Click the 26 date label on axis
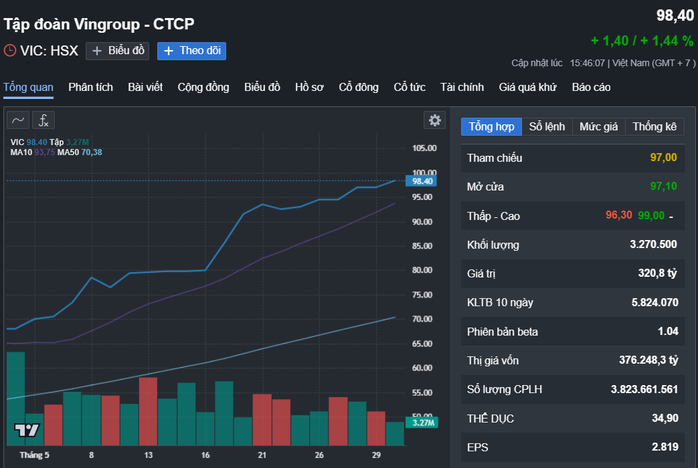Viewport: 698px width, 468px height. (x=319, y=455)
